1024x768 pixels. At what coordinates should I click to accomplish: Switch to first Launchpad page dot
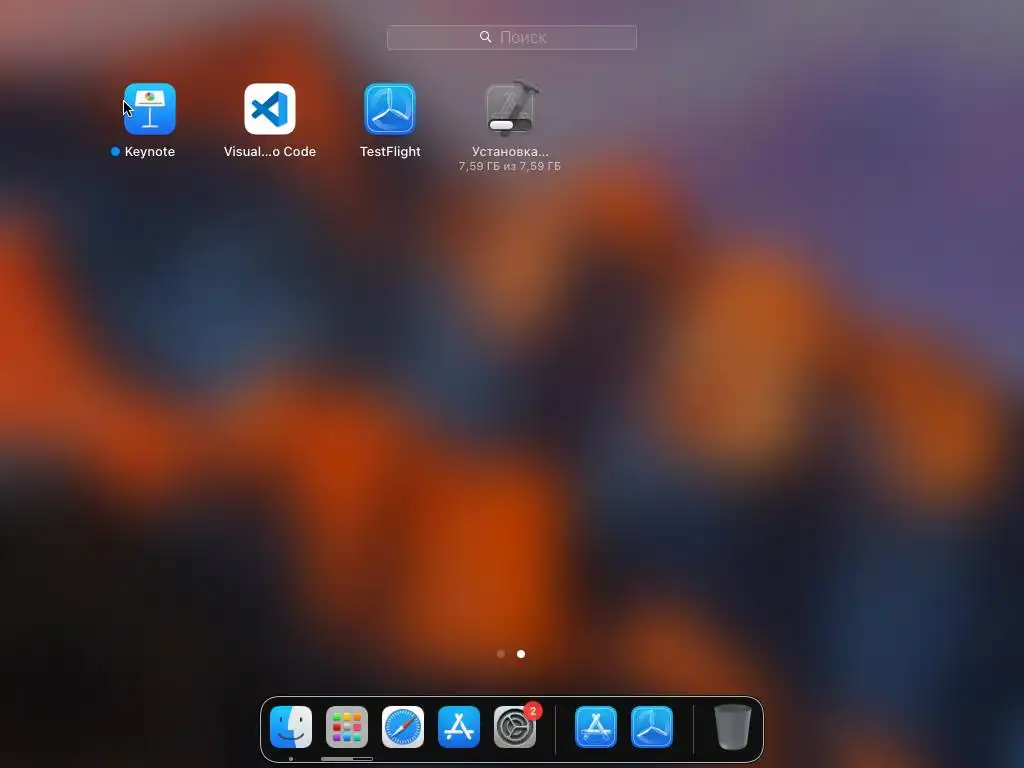(x=501, y=654)
